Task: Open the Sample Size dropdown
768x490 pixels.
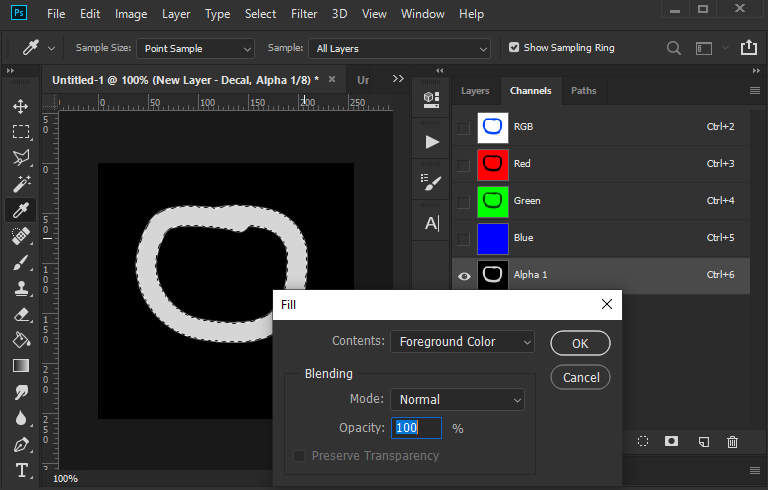Action: (195, 49)
